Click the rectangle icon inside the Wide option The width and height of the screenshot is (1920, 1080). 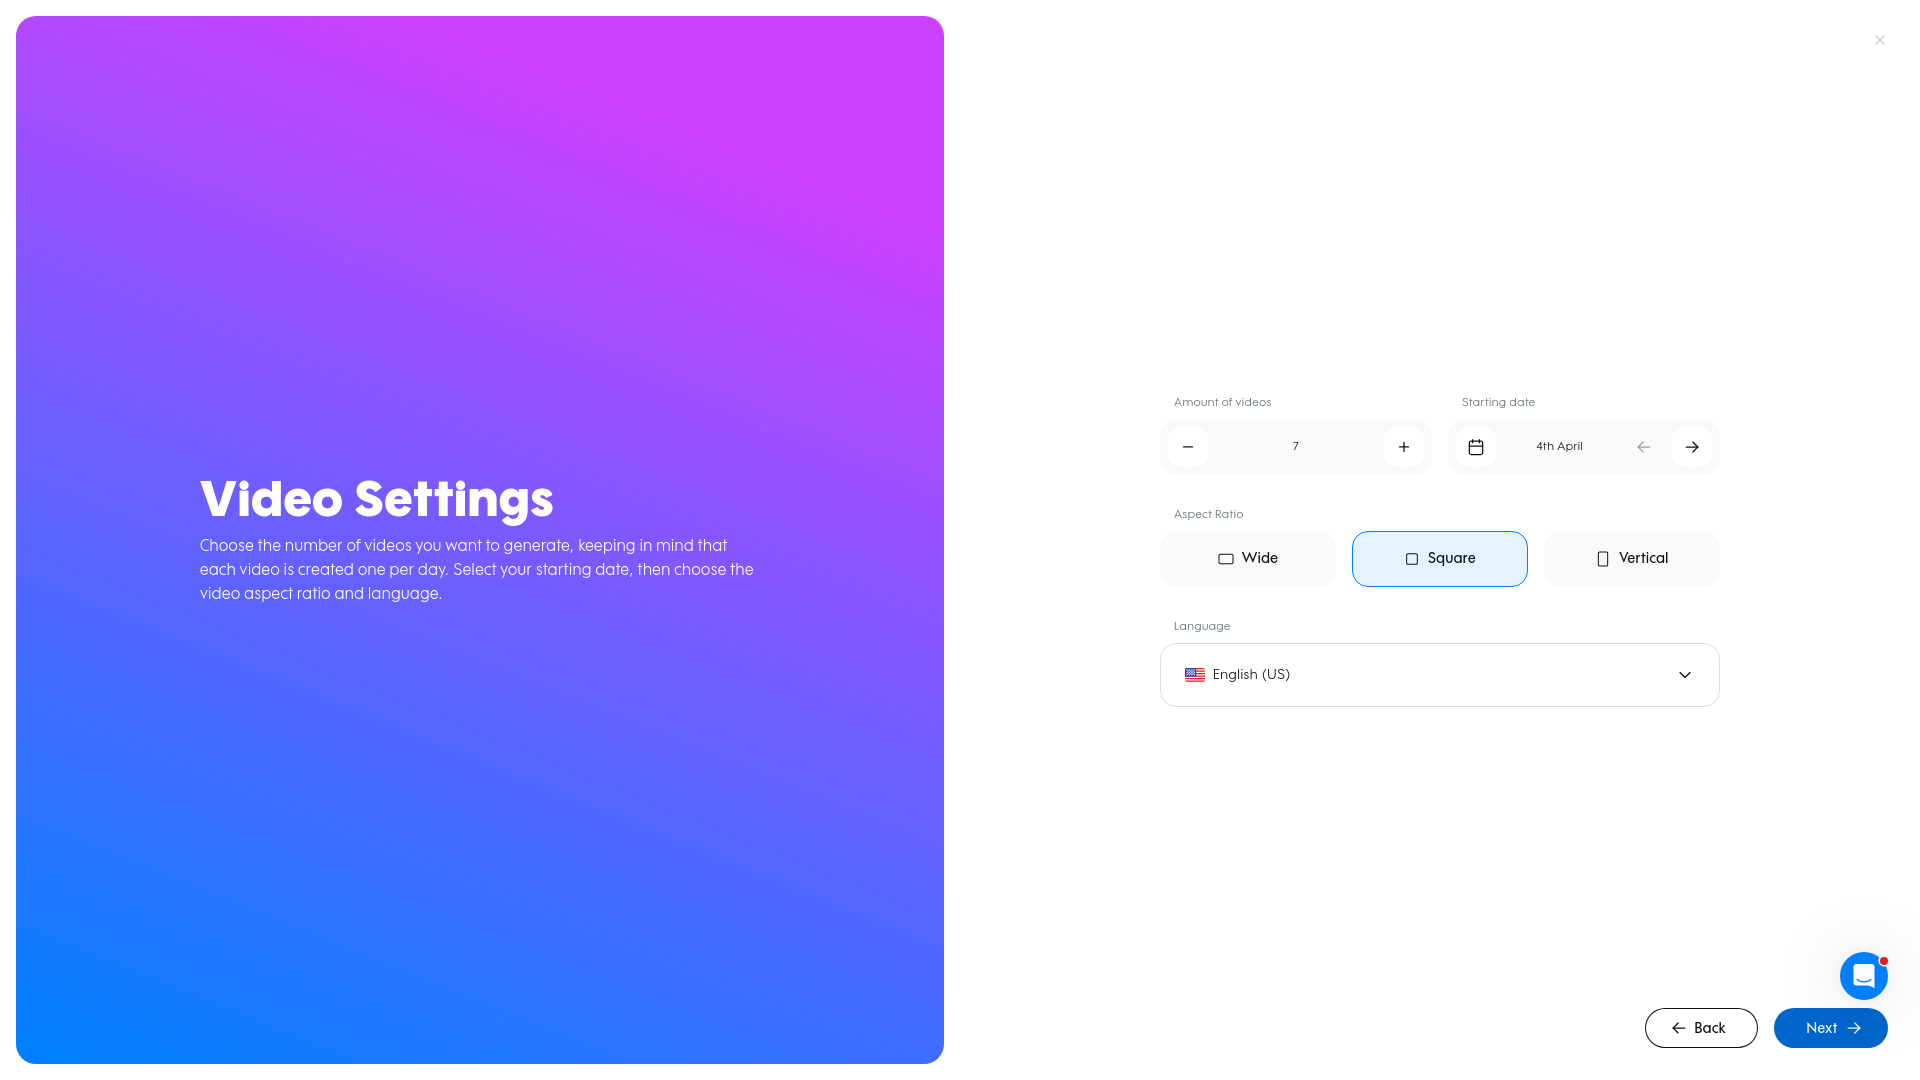click(x=1224, y=559)
